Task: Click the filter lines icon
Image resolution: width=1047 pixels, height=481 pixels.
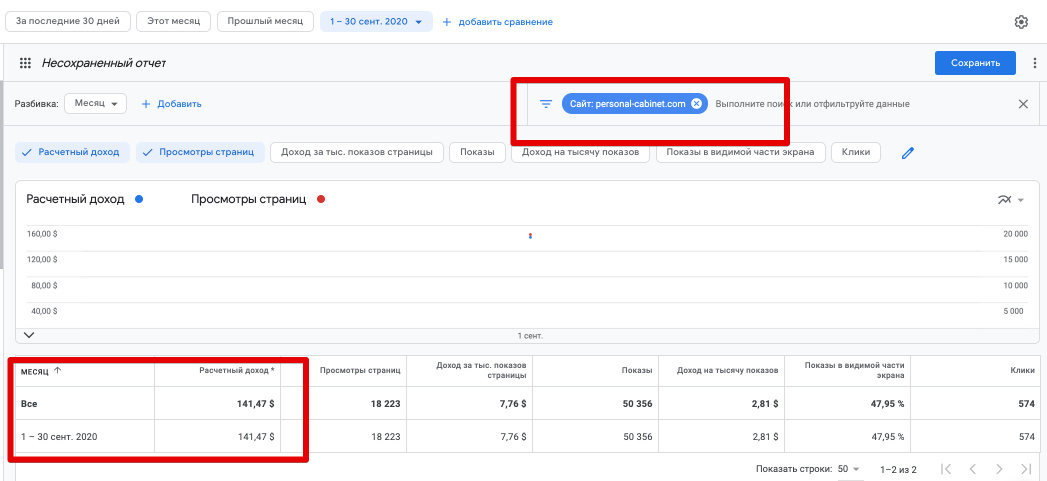Action: pos(546,104)
